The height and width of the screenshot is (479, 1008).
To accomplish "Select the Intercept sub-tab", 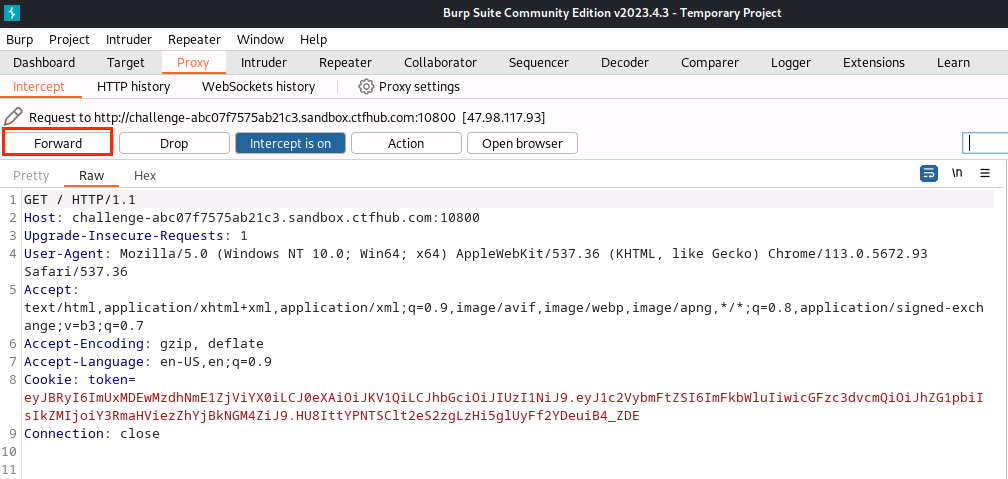I will [x=39, y=86].
